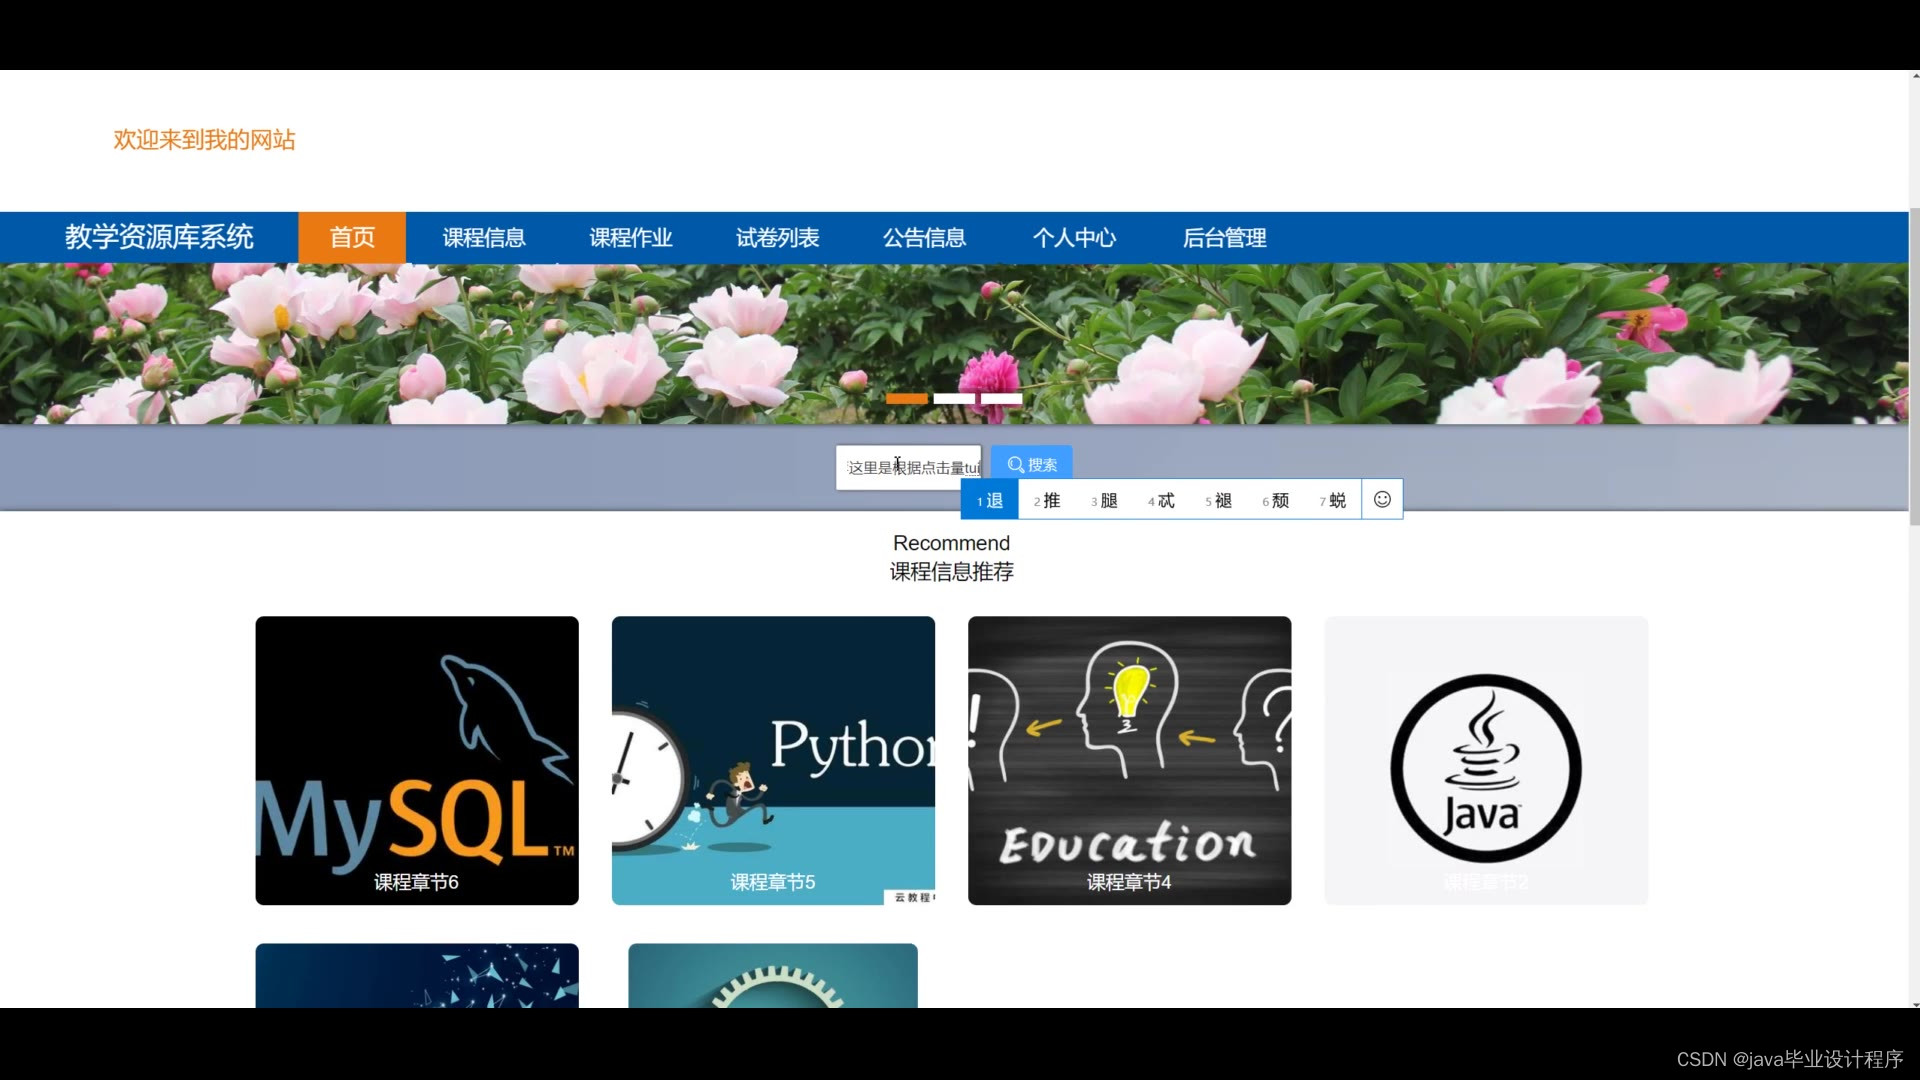Select the second carousel indicator bar
Viewport: 1920px width, 1080px height.
tap(954, 398)
